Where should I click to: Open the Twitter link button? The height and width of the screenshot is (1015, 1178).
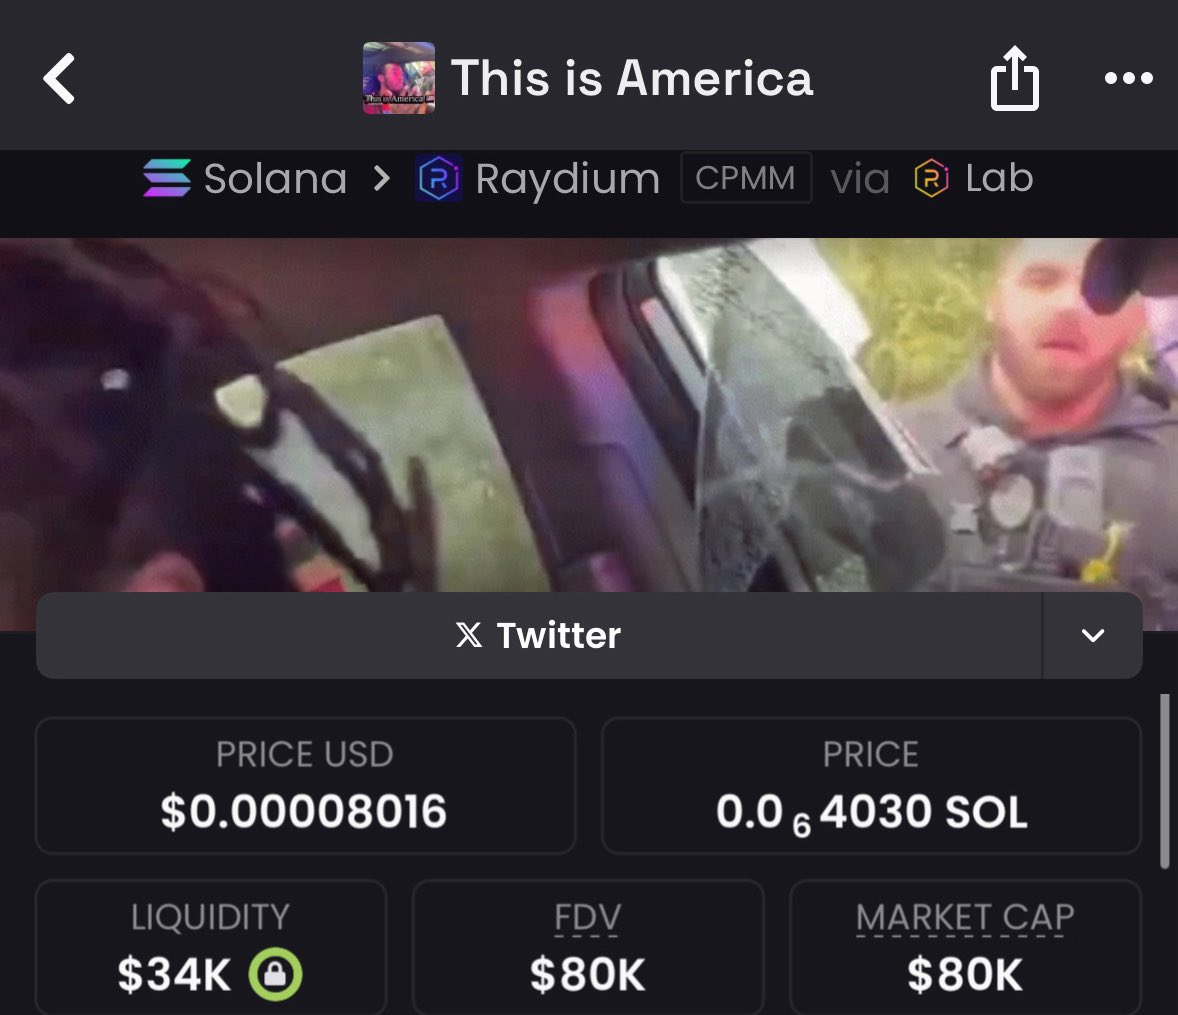tap(539, 636)
